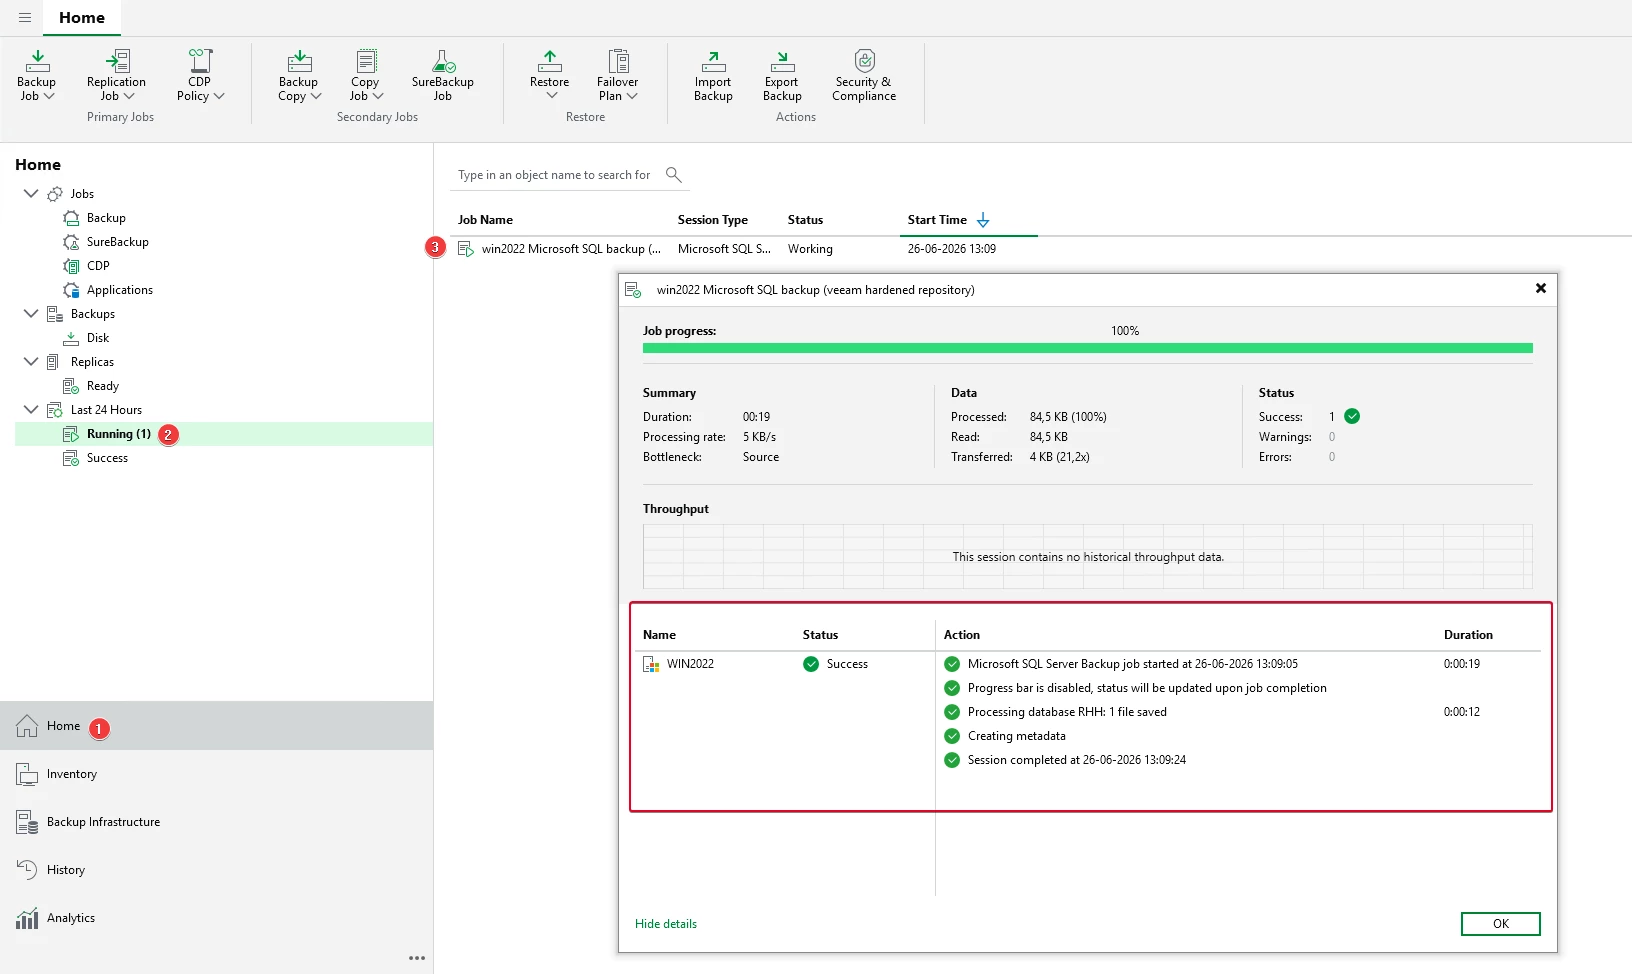Collapse the Last 24 Hours node

tap(31, 409)
